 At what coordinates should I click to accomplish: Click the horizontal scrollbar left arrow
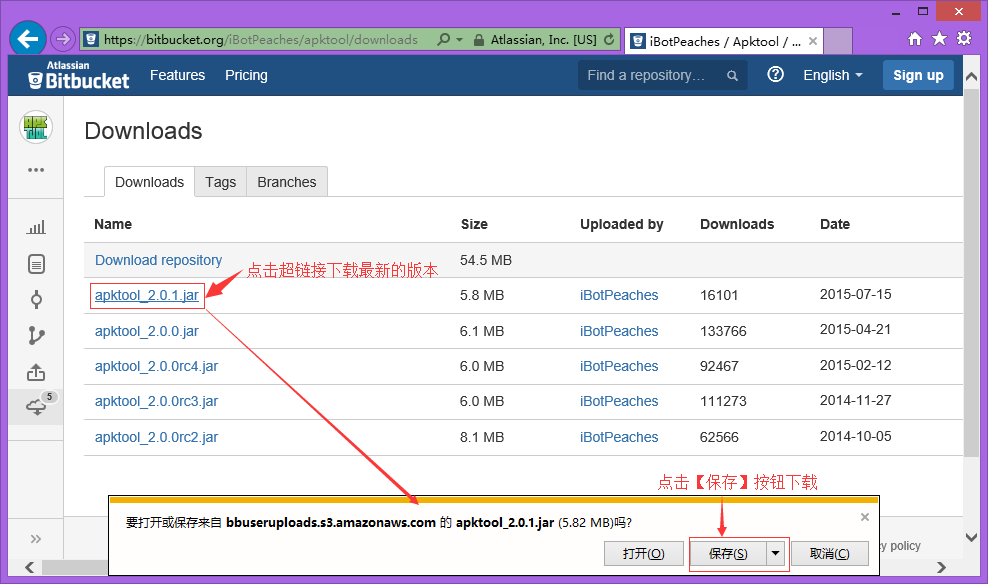point(30,567)
